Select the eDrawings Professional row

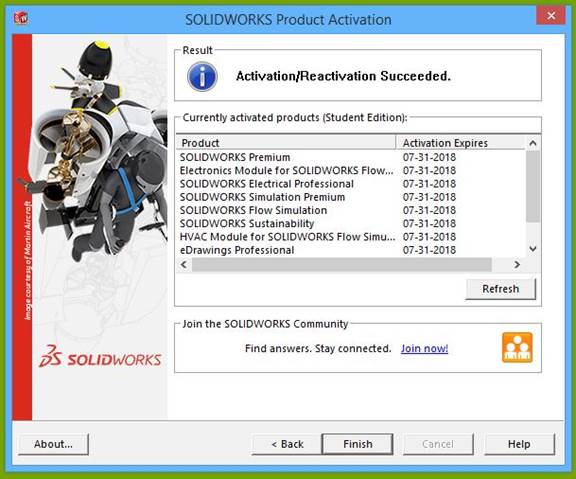pos(351,250)
